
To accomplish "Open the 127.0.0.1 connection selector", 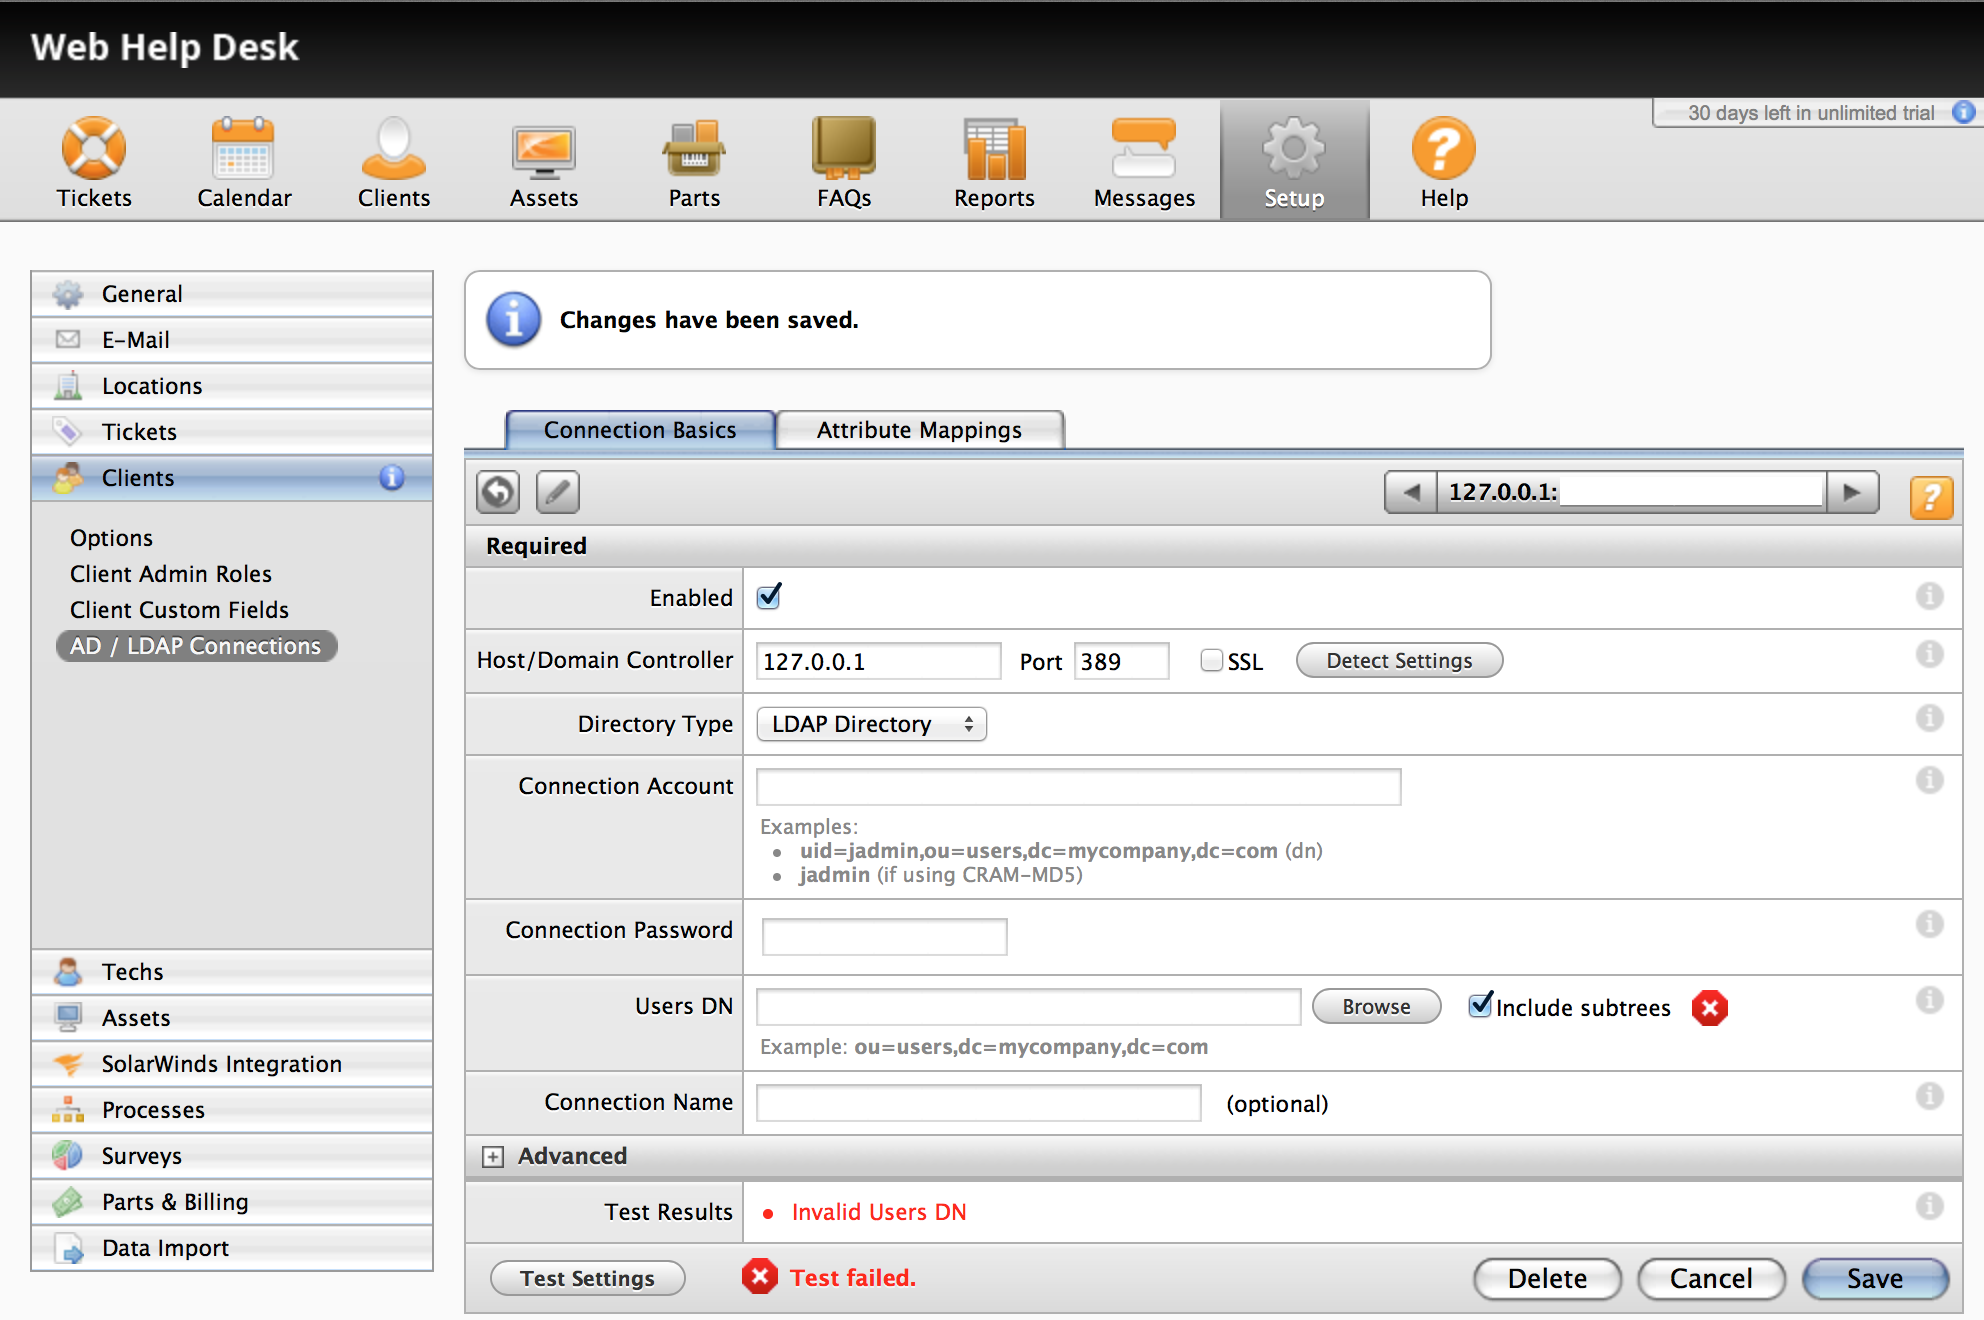I will pyautogui.click(x=1632, y=492).
